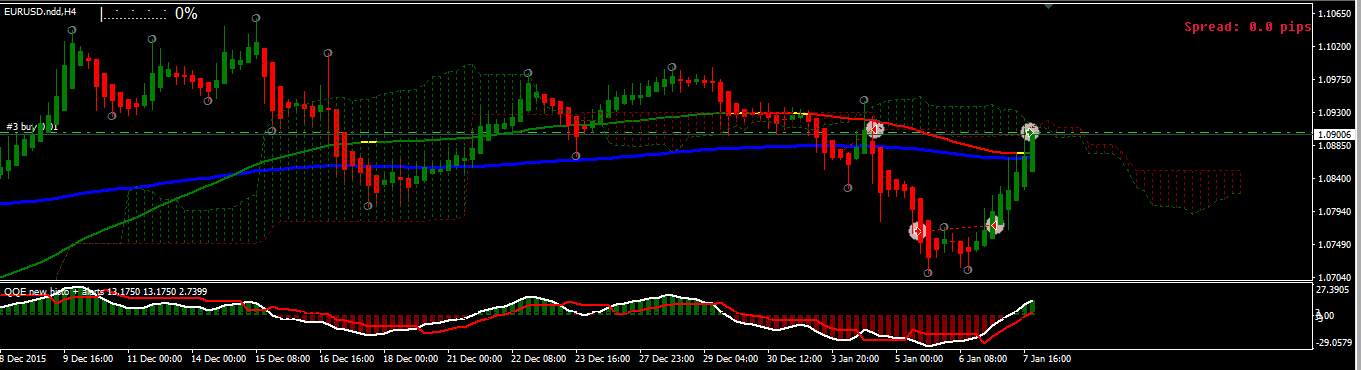The height and width of the screenshot is (370, 1361).
Task: Click the 3 Jan 20:00 time label
Action: 857,358
